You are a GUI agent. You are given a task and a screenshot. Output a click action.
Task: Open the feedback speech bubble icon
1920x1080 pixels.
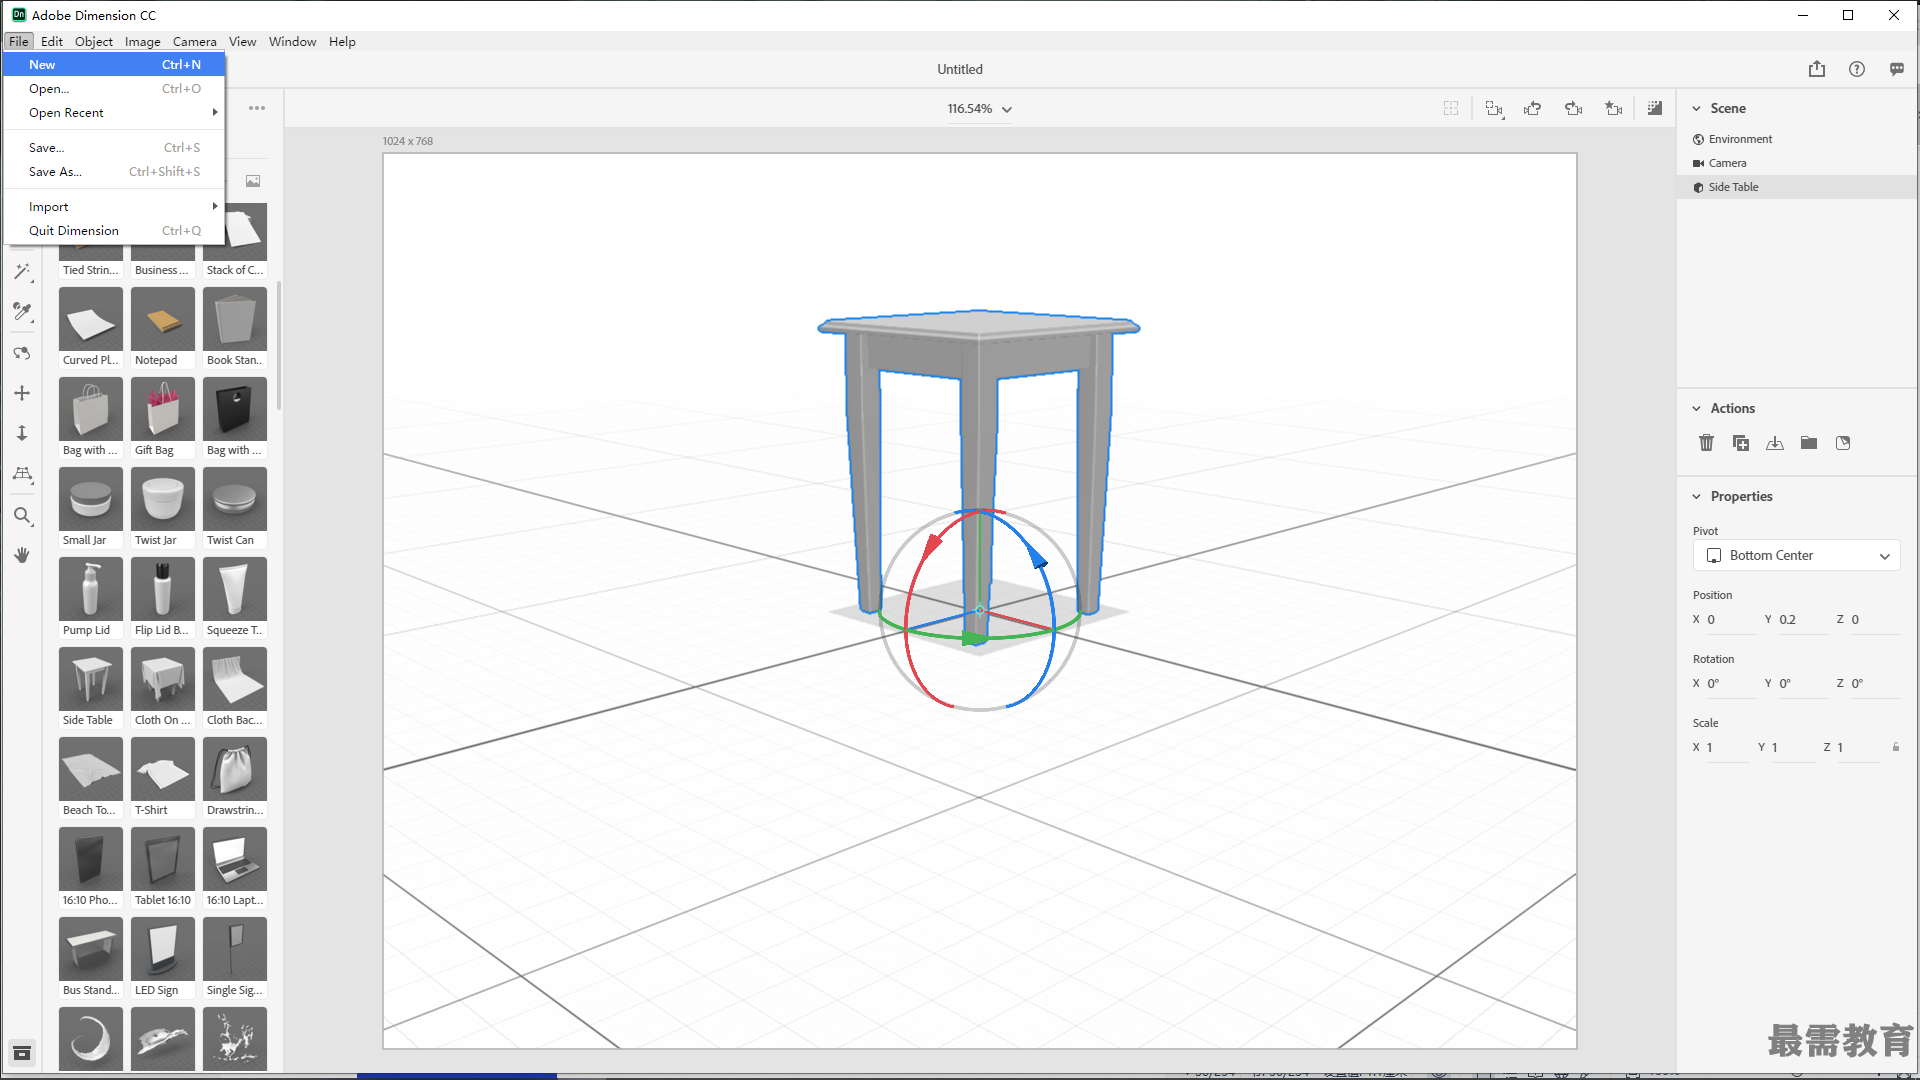pyautogui.click(x=1897, y=69)
